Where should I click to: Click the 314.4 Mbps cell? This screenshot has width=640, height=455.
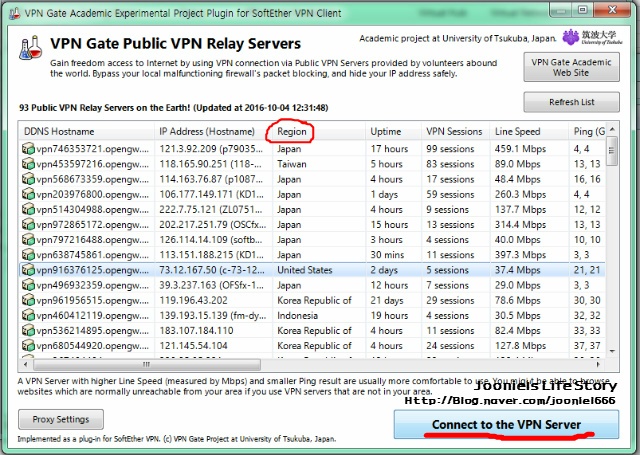[520, 224]
